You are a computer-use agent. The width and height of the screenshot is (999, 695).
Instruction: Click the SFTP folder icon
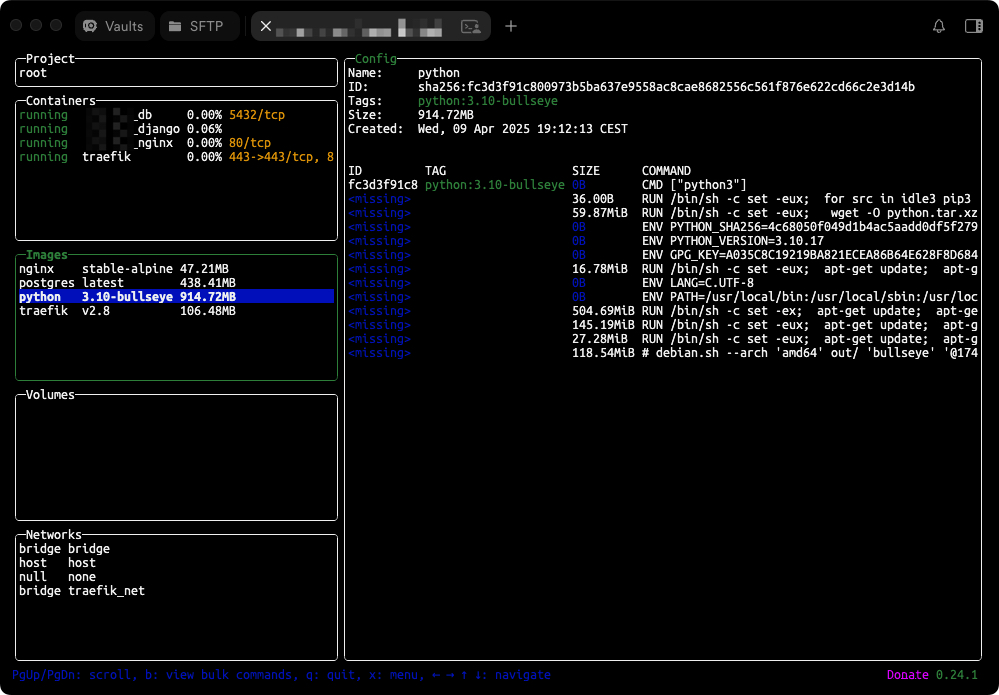point(175,26)
